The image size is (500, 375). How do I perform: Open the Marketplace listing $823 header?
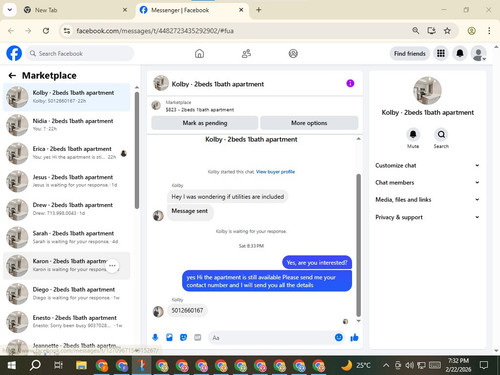point(254,106)
